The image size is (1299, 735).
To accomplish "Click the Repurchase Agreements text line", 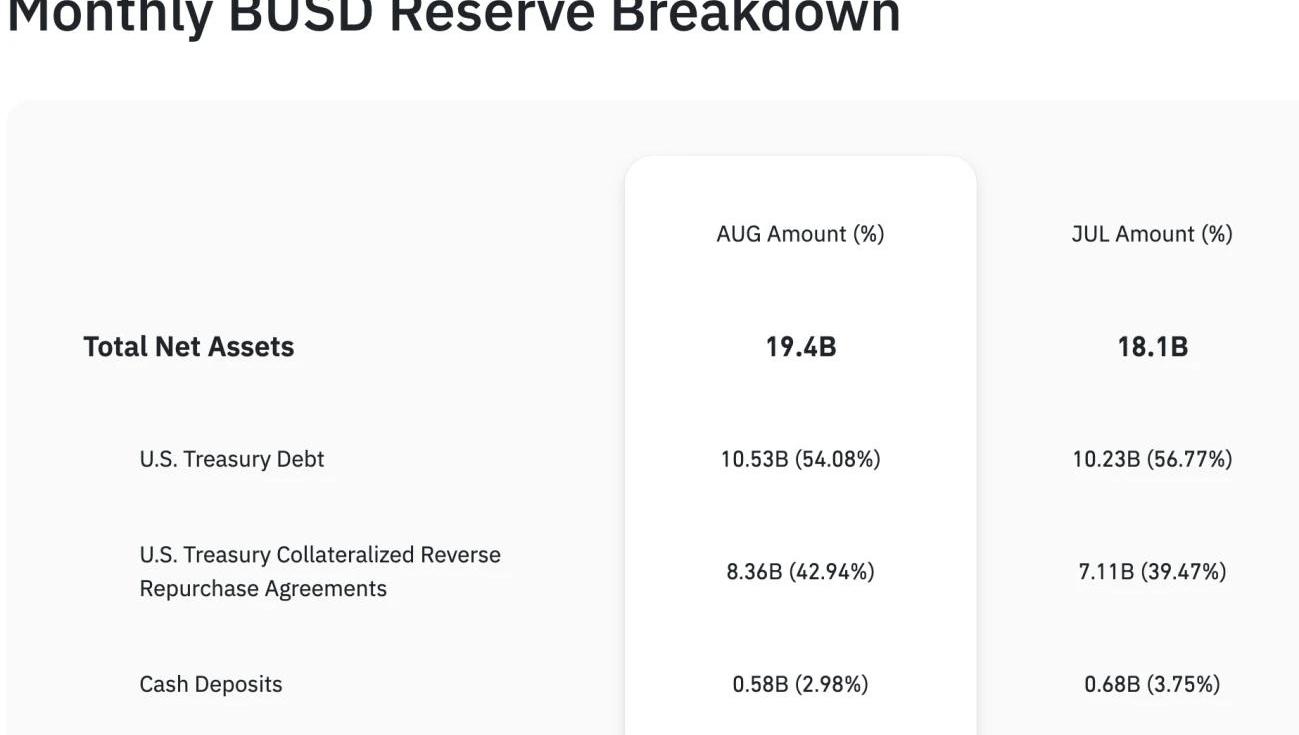I will tap(263, 589).
